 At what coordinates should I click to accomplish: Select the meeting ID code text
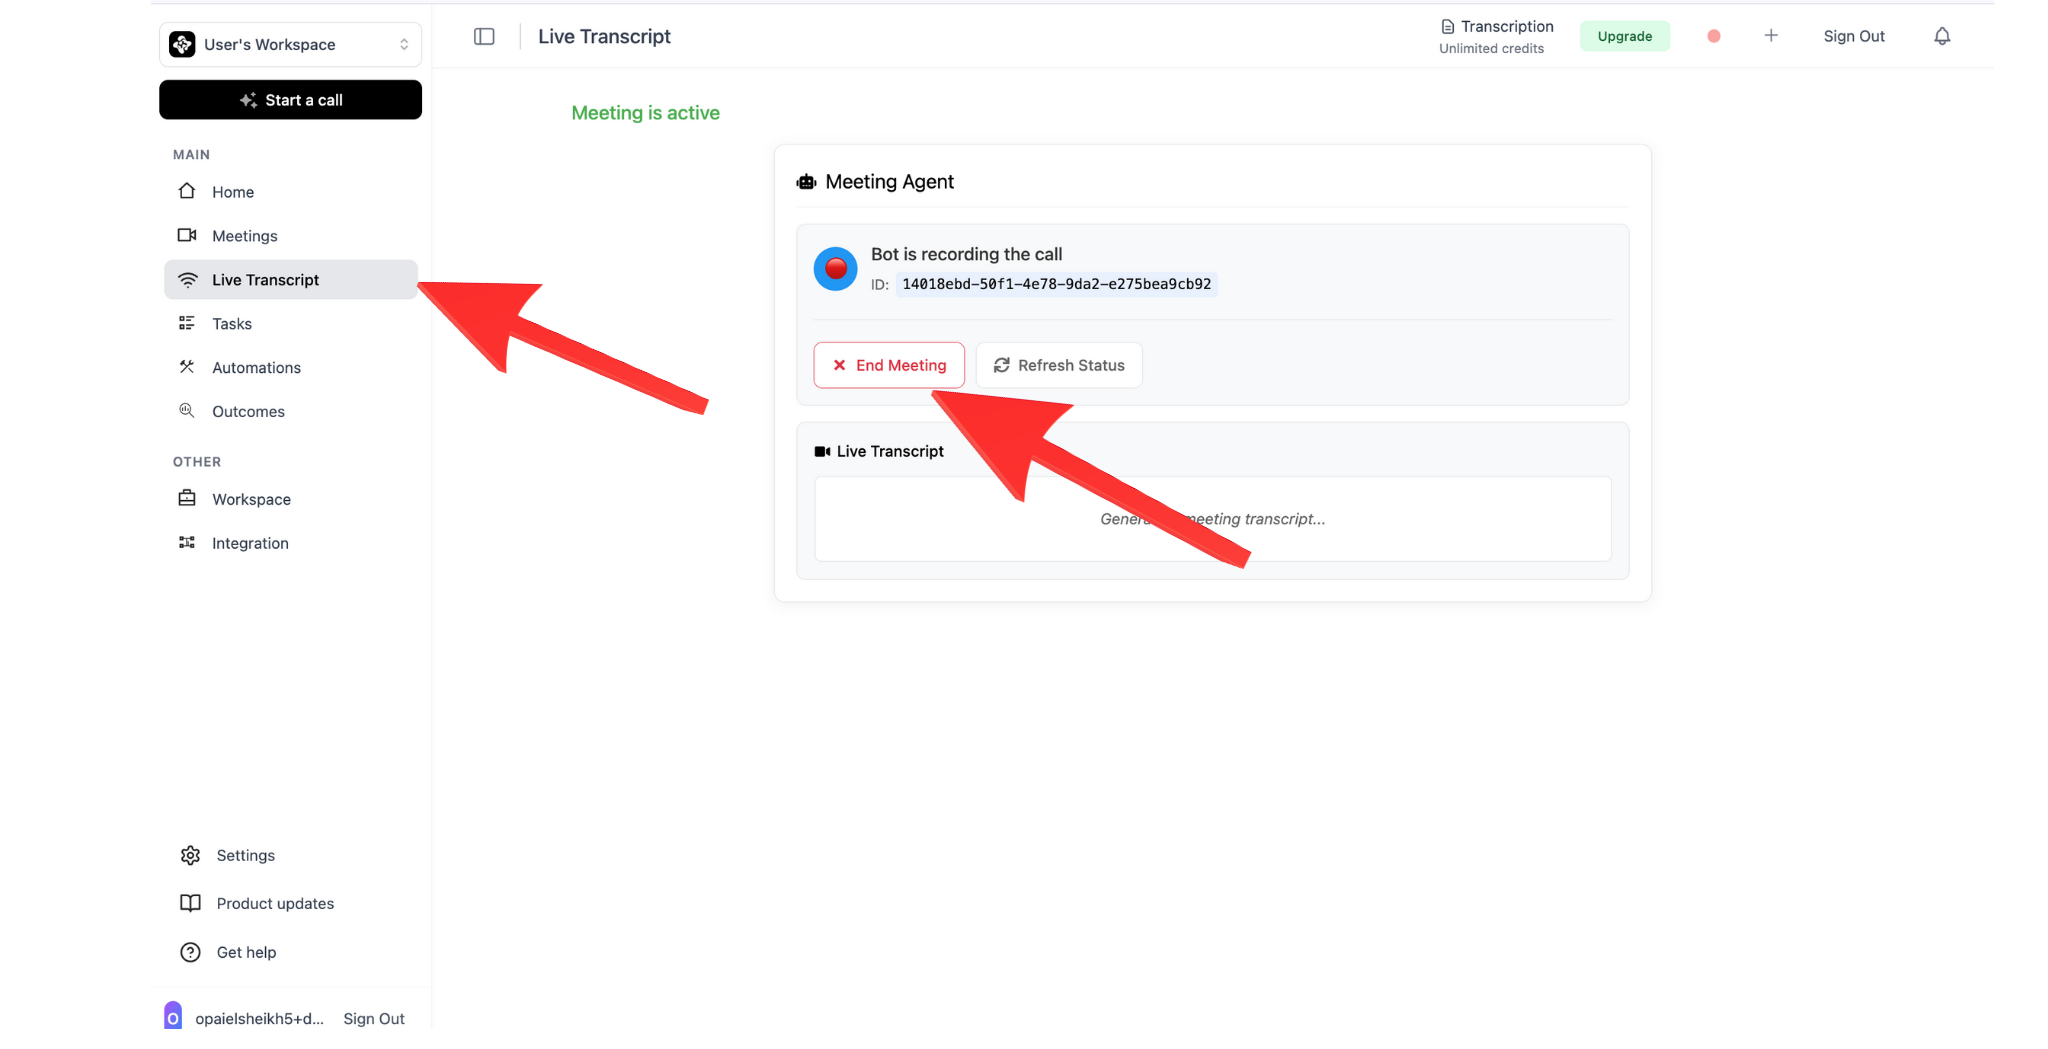click(x=1055, y=284)
